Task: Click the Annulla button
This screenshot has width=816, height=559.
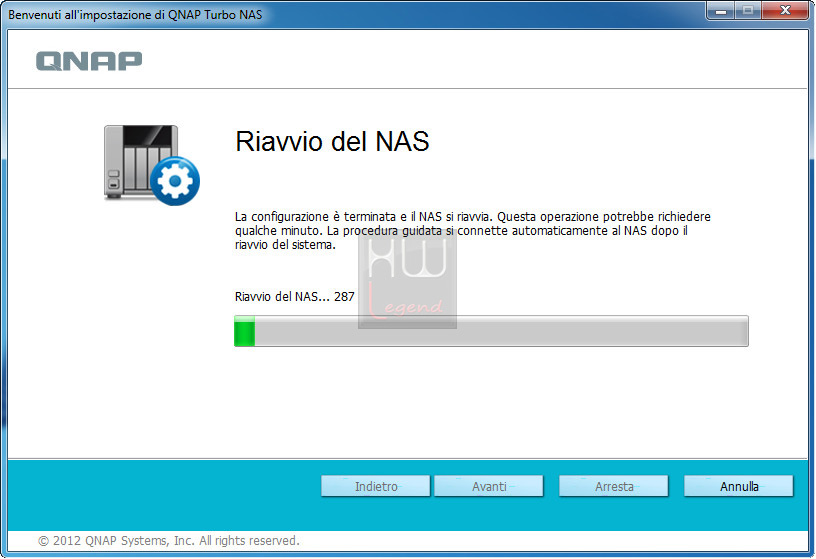Action: [738, 486]
